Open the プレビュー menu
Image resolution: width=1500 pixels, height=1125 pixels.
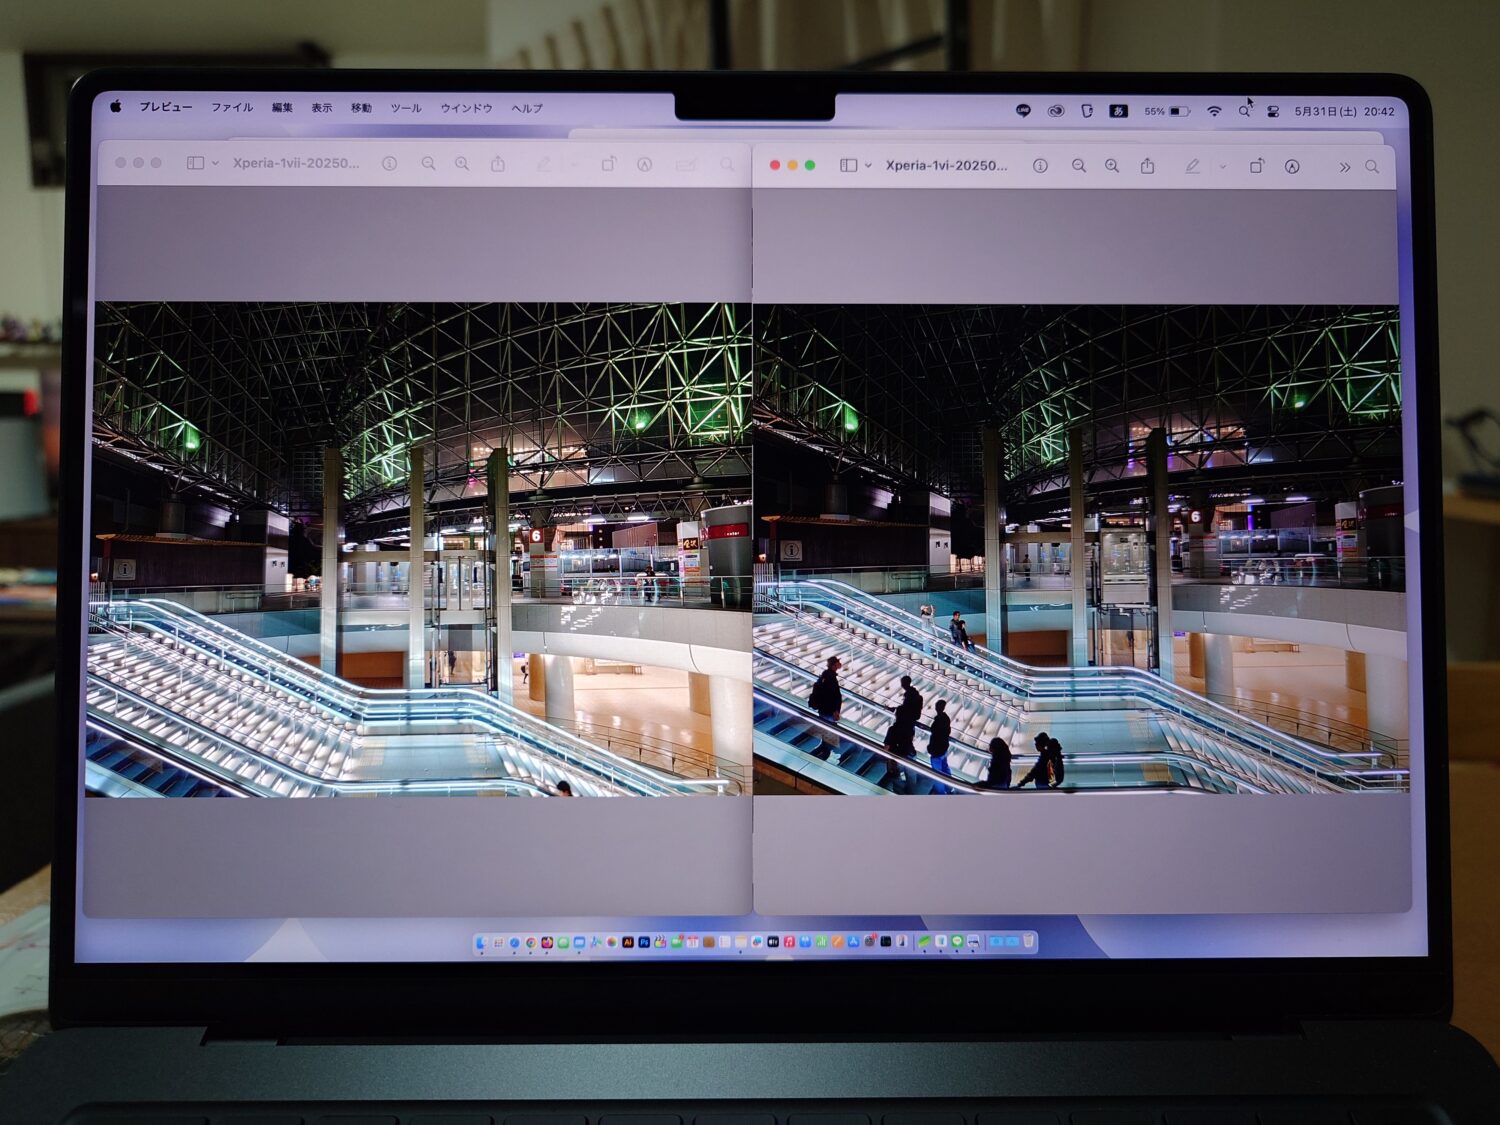pyautogui.click(x=166, y=107)
